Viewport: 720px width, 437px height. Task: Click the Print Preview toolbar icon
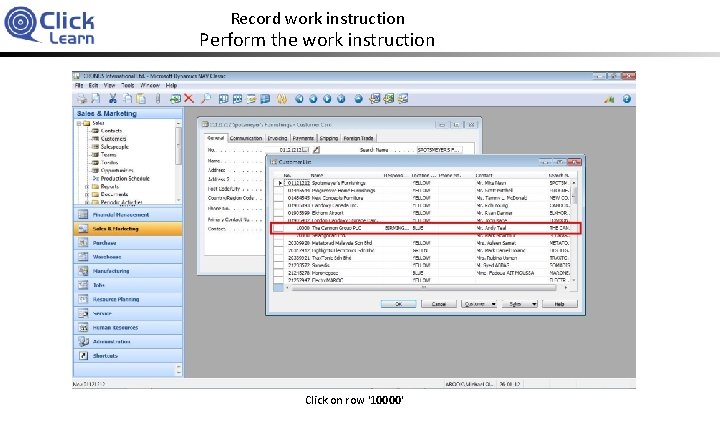96,99
